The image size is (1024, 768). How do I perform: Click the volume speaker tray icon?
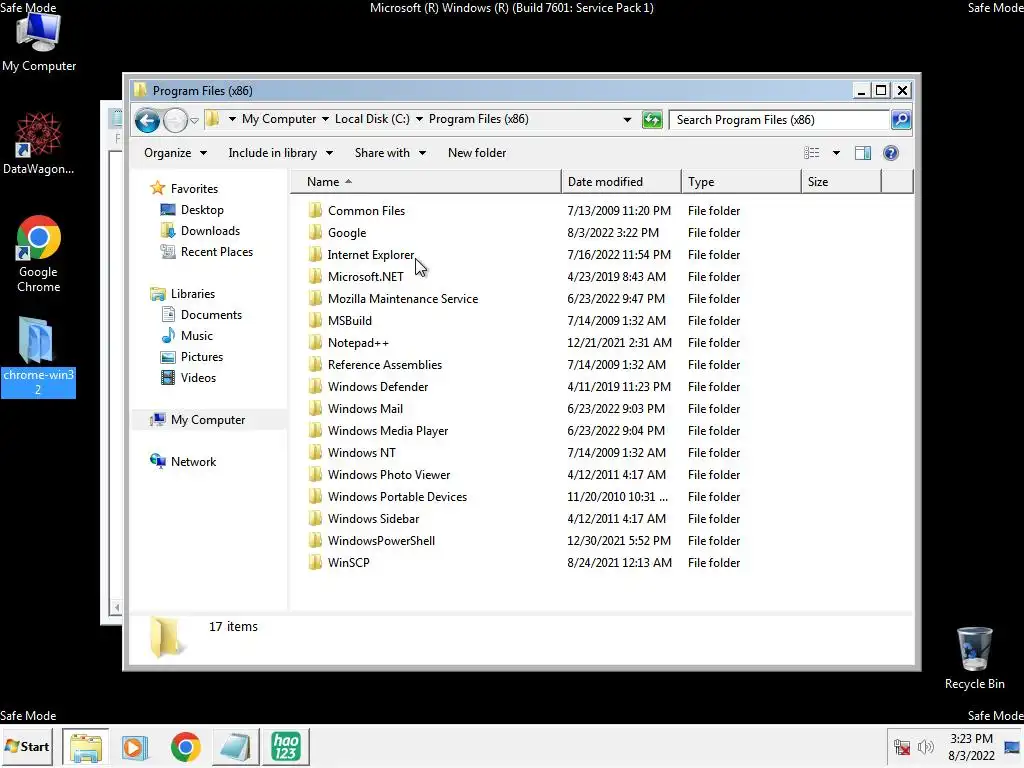(x=925, y=747)
